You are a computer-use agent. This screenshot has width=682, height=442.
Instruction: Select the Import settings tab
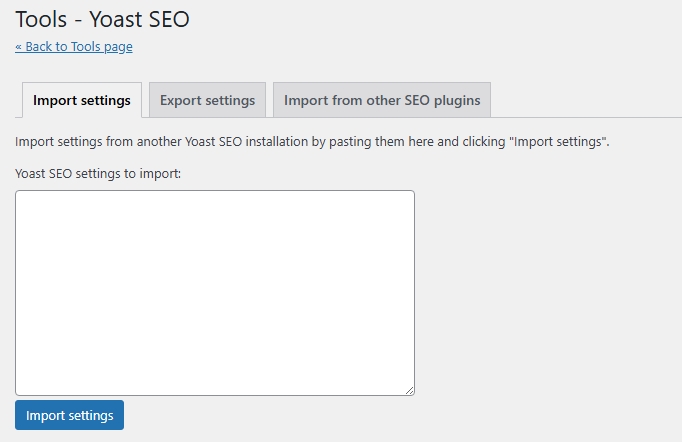point(82,100)
